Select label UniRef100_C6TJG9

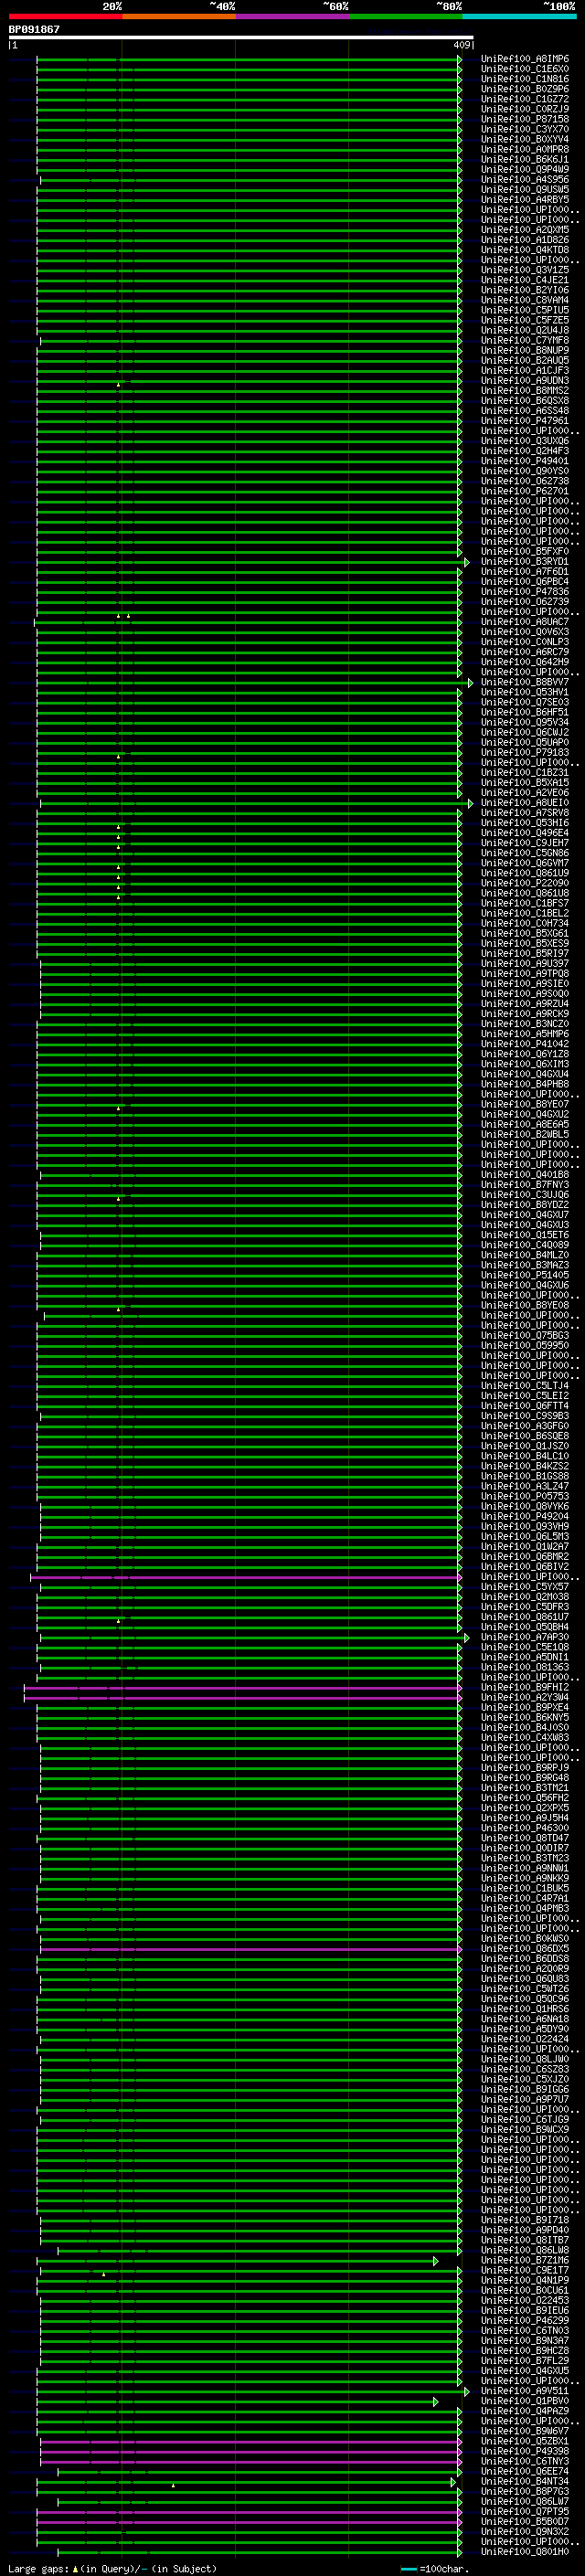pyautogui.click(x=525, y=2119)
